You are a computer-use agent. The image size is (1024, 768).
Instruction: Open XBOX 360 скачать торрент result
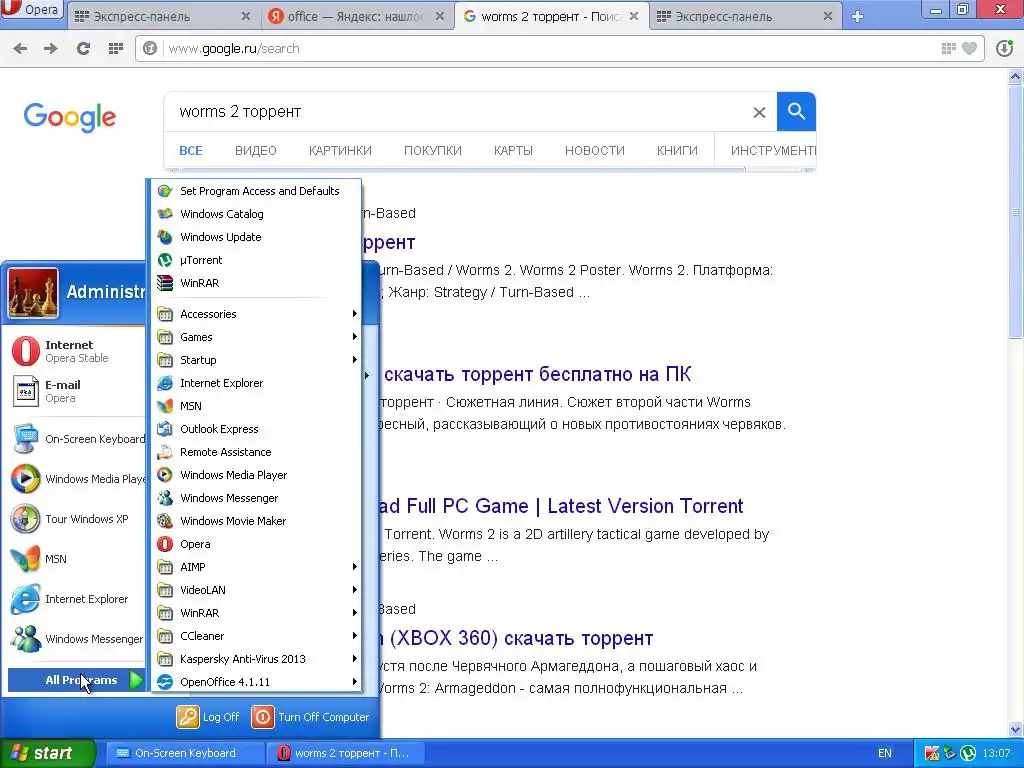516,638
